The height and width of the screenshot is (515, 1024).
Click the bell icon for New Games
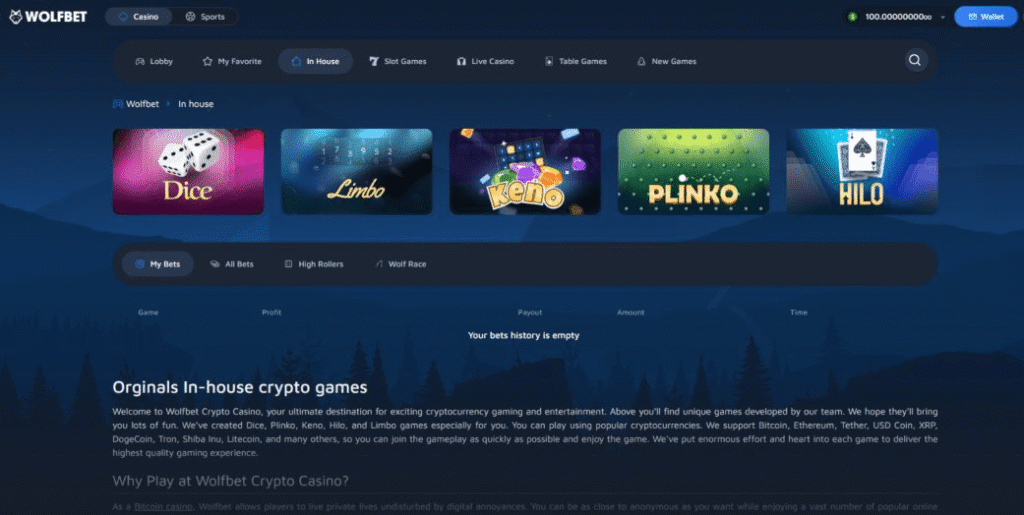(x=641, y=61)
